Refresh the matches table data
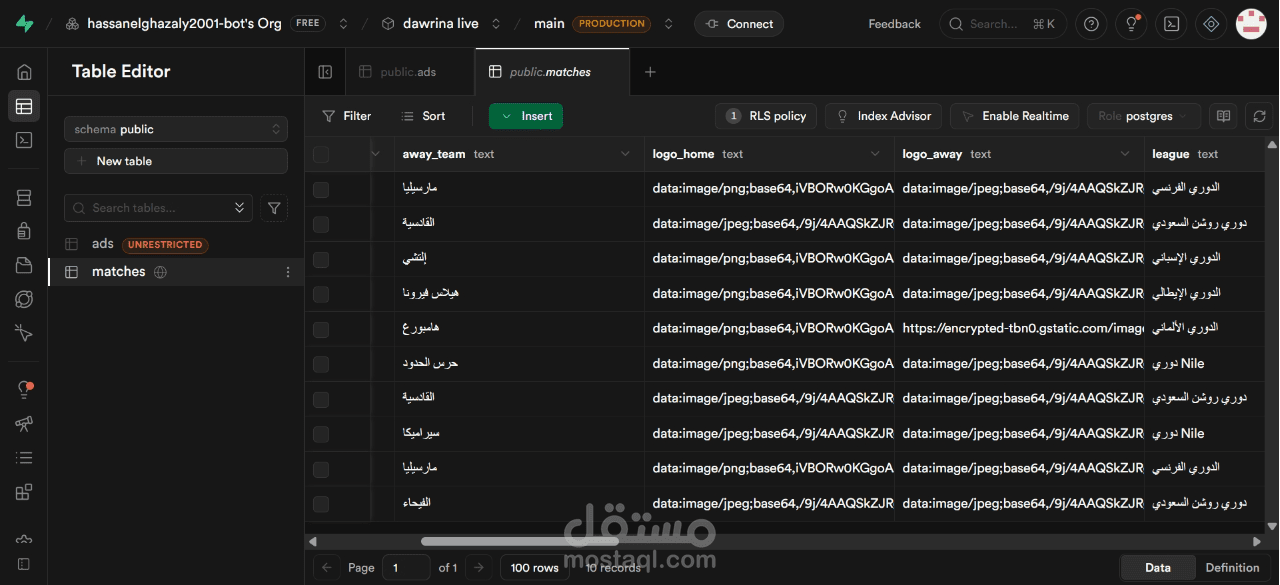 pyautogui.click(x=1258, y=115)
